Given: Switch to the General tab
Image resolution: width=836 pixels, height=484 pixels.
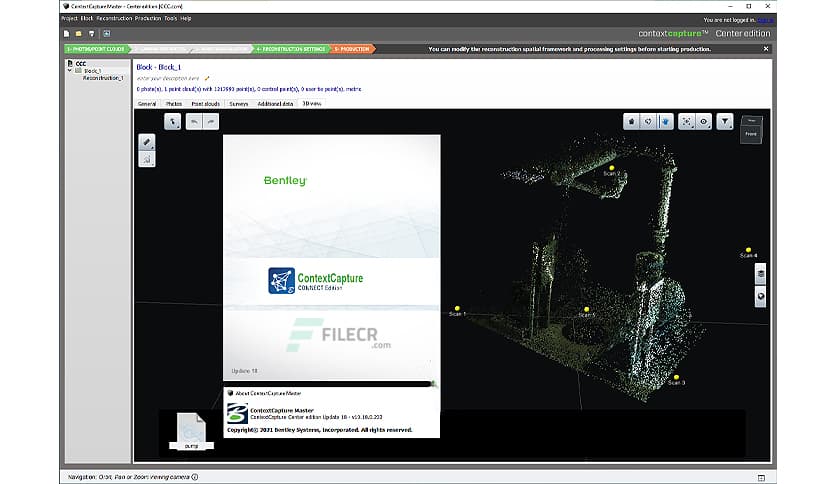Looking at the screenshot, I should [x=147, y=104].
